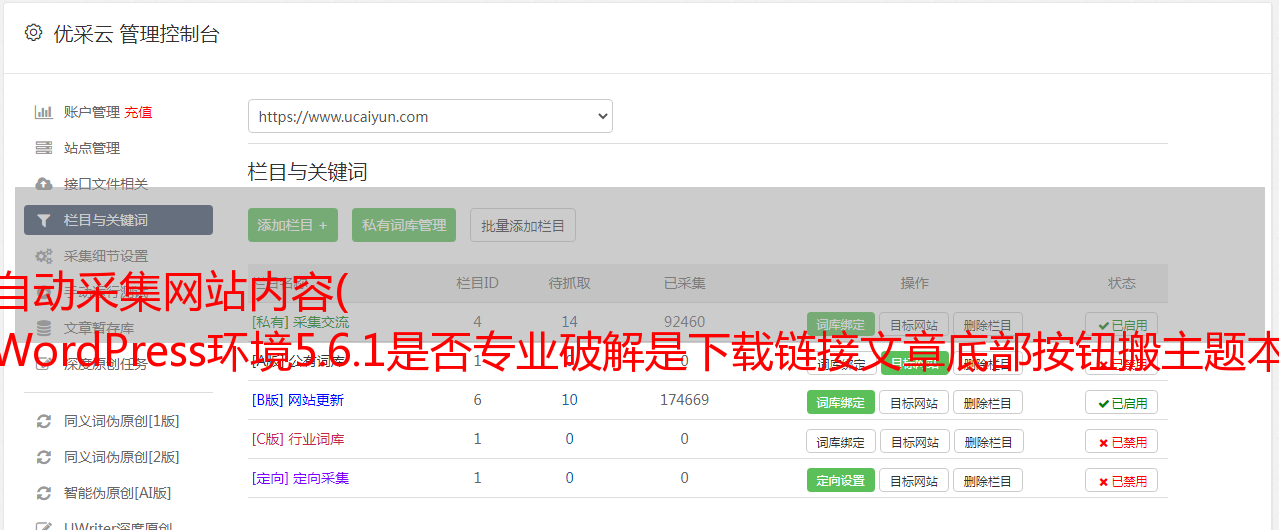Screen dimensions: 1279x530
Task: Click the gear icon beside 优采云 管理控制台
Action: tap(33, 33)
